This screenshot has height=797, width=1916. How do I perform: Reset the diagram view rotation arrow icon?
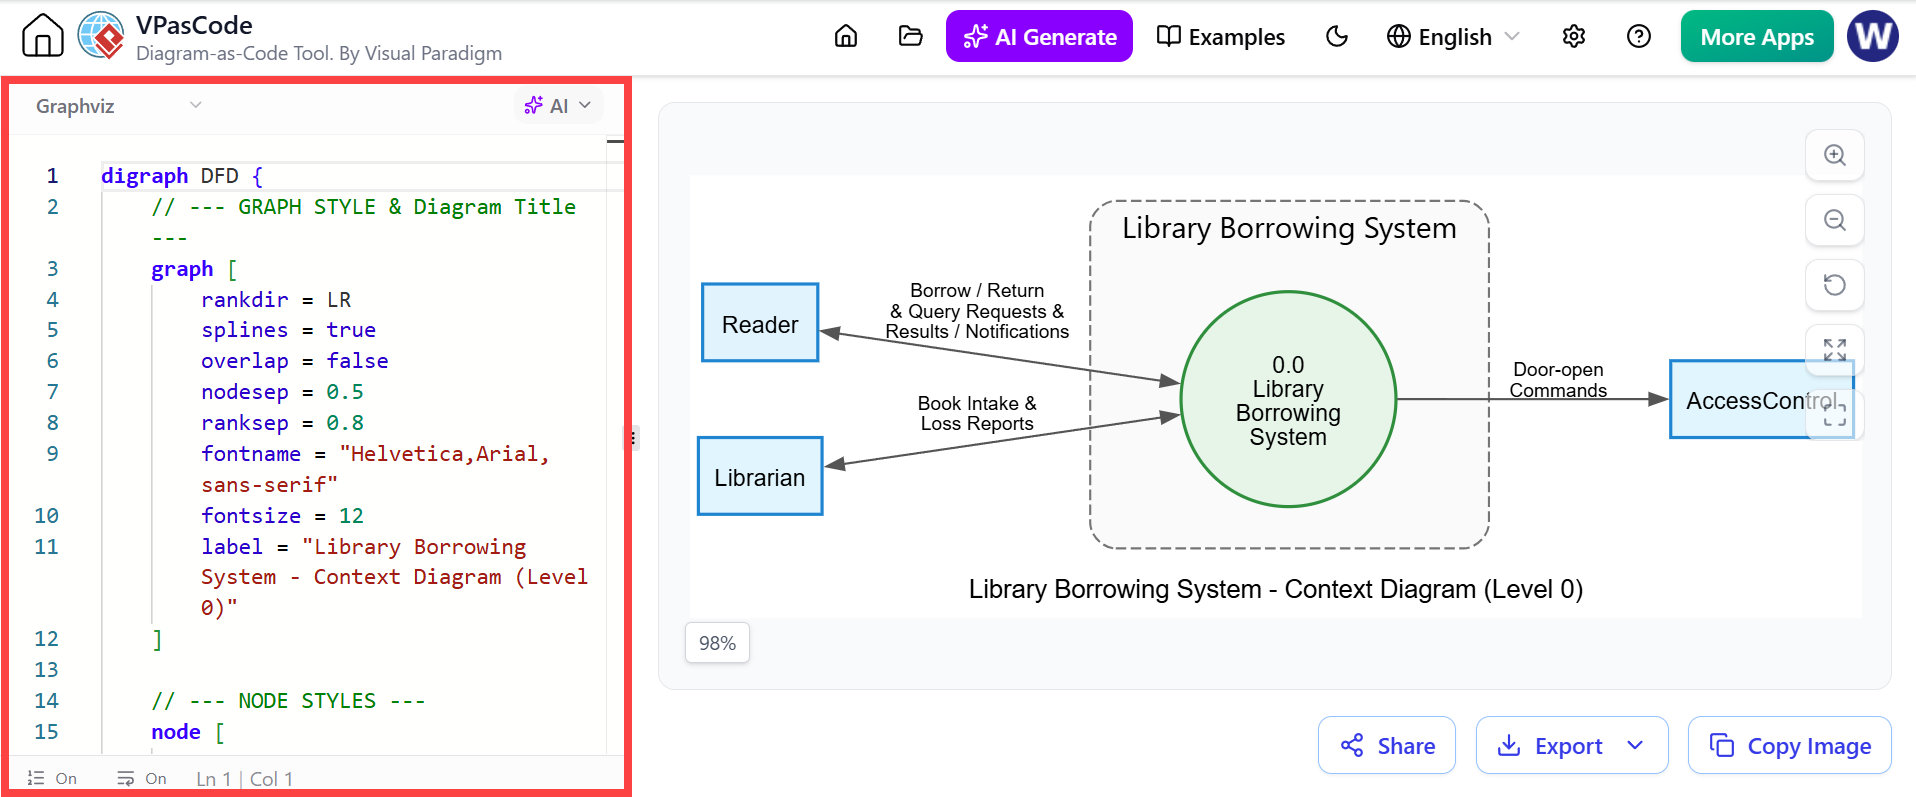1835,285
